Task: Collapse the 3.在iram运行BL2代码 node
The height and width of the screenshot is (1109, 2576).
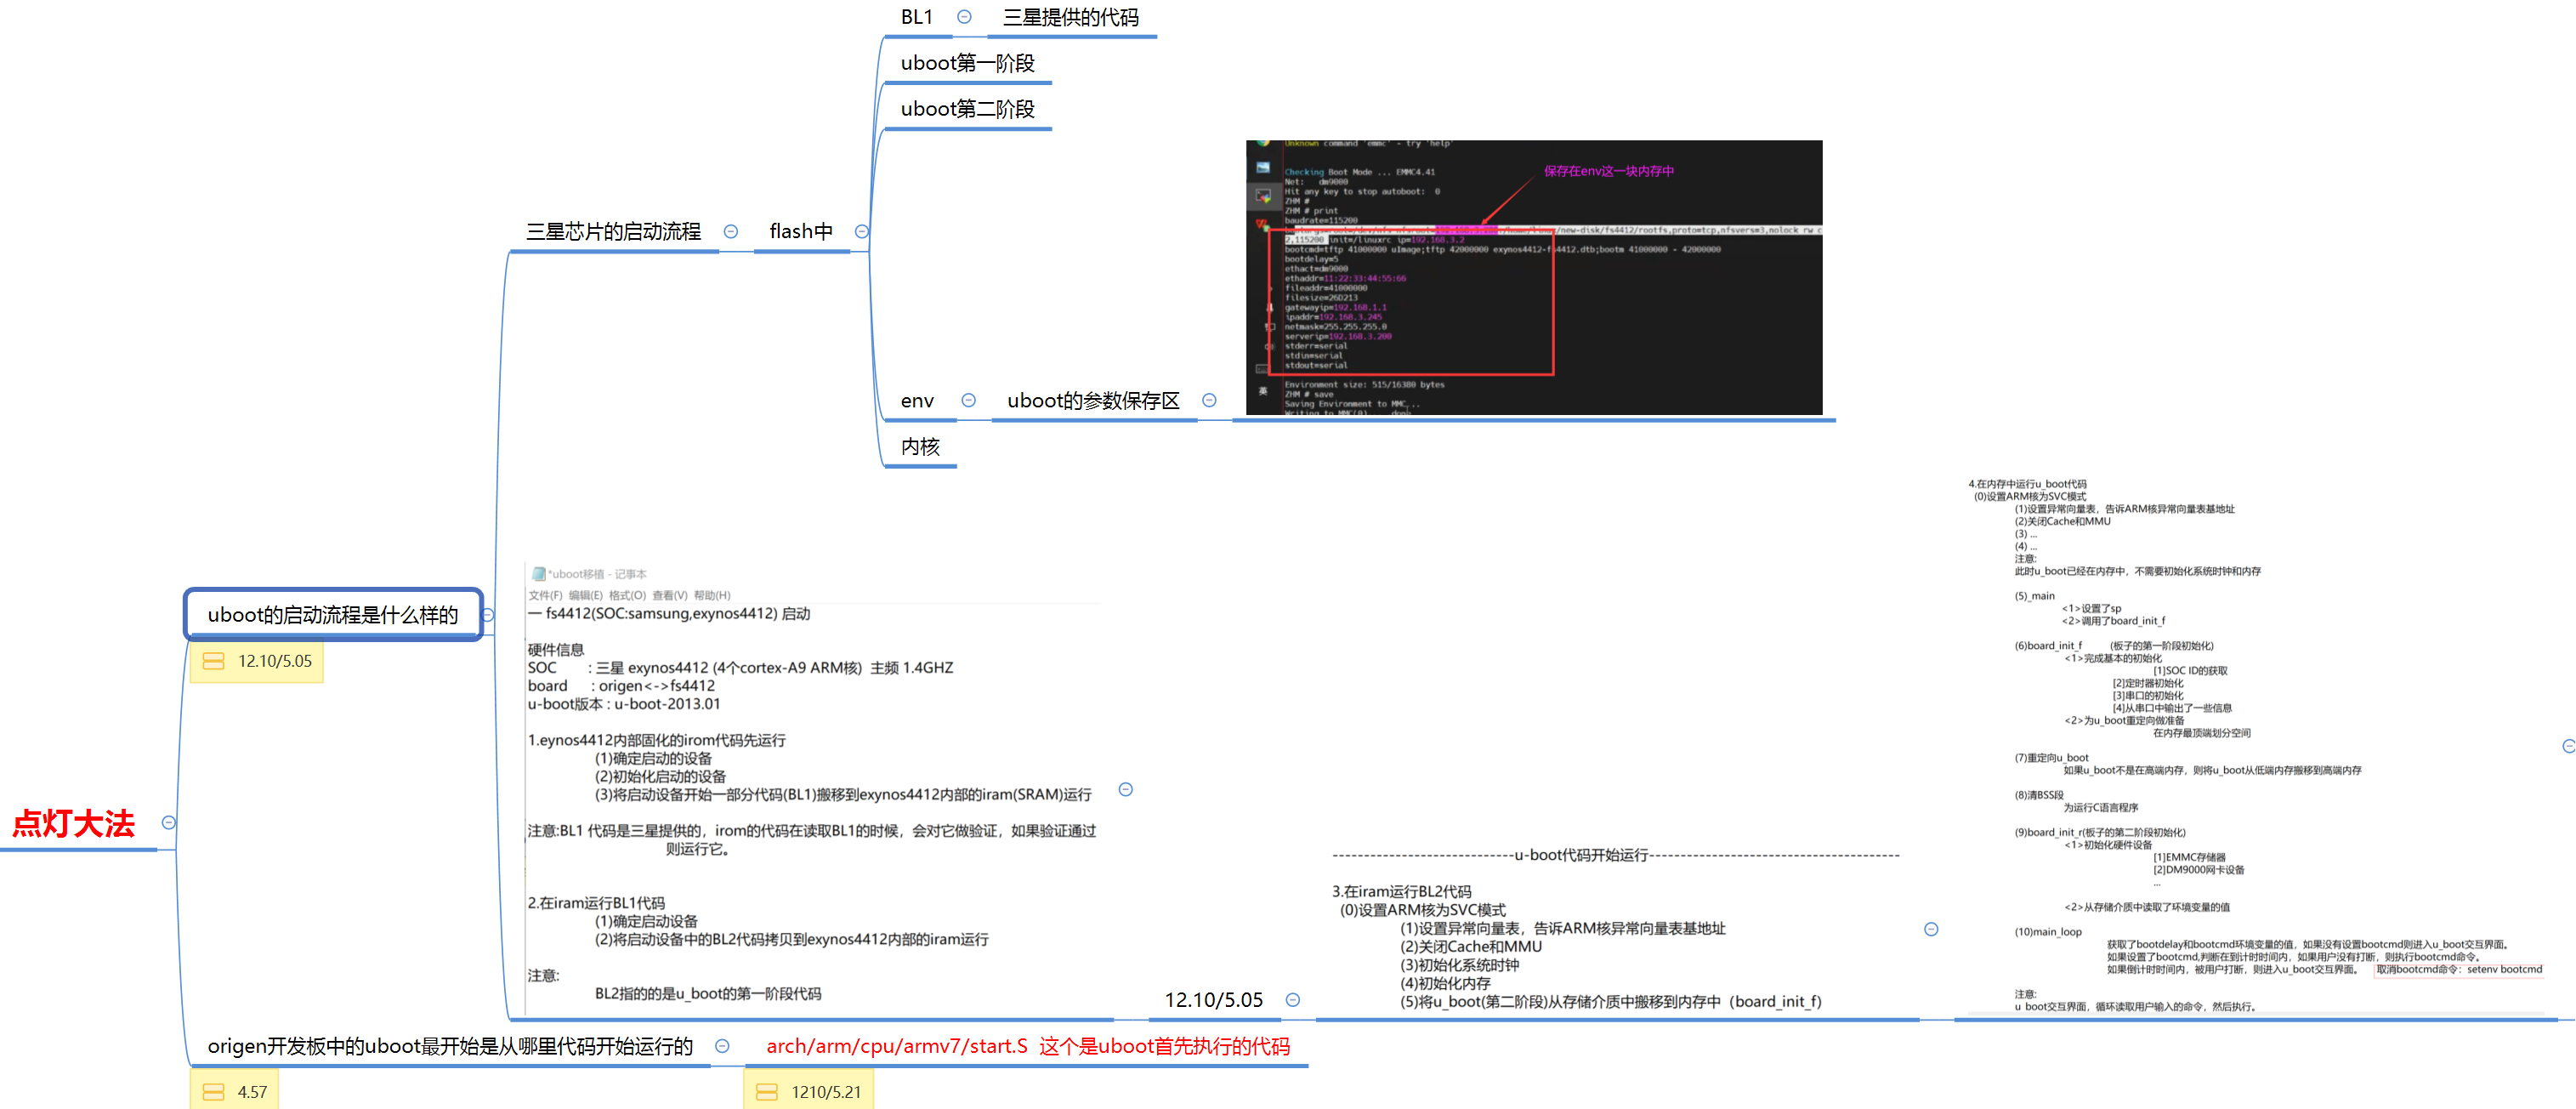Action: click(x=1931, y=930)
